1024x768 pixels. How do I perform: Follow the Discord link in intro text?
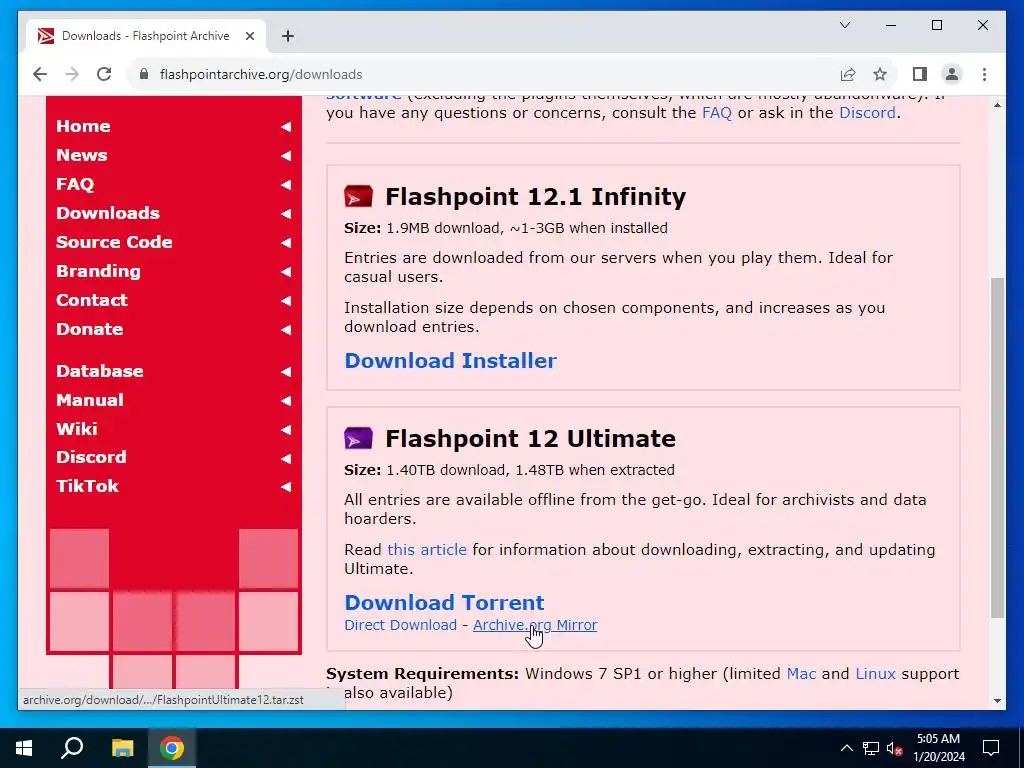tap(867, 113)
